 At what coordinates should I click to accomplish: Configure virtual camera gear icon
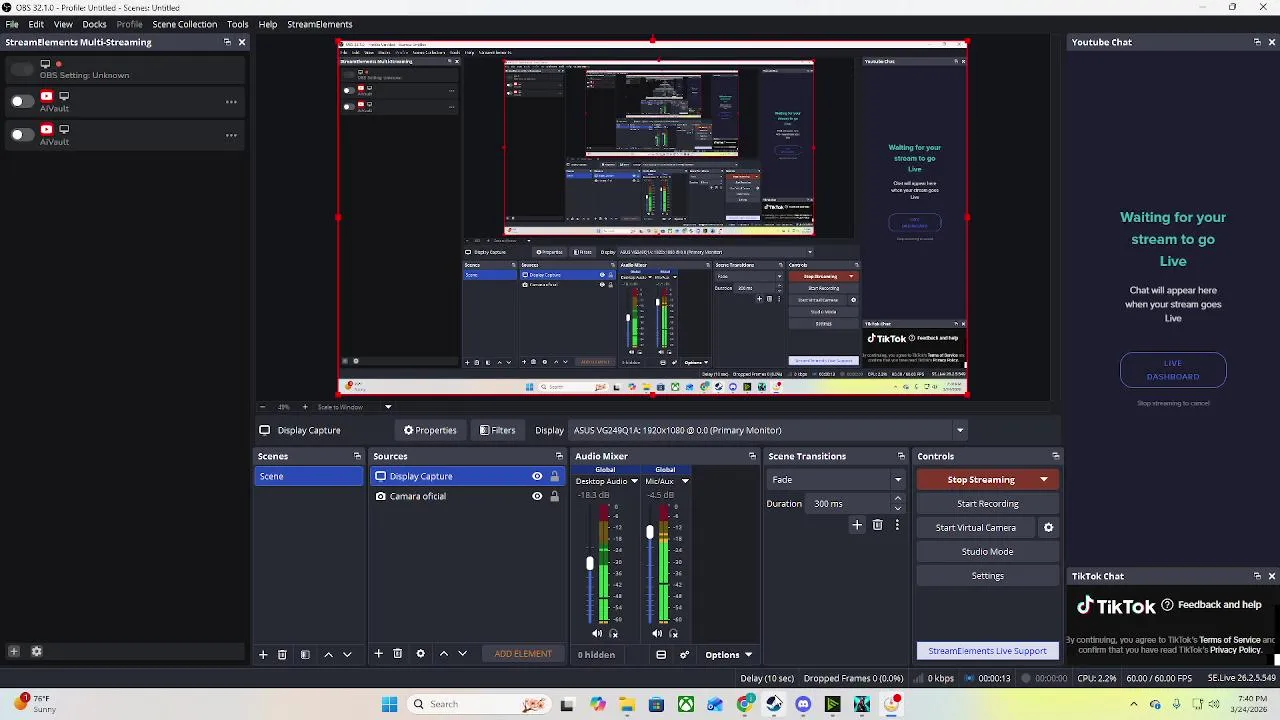pyautogui.click(x=1048, y=528)
